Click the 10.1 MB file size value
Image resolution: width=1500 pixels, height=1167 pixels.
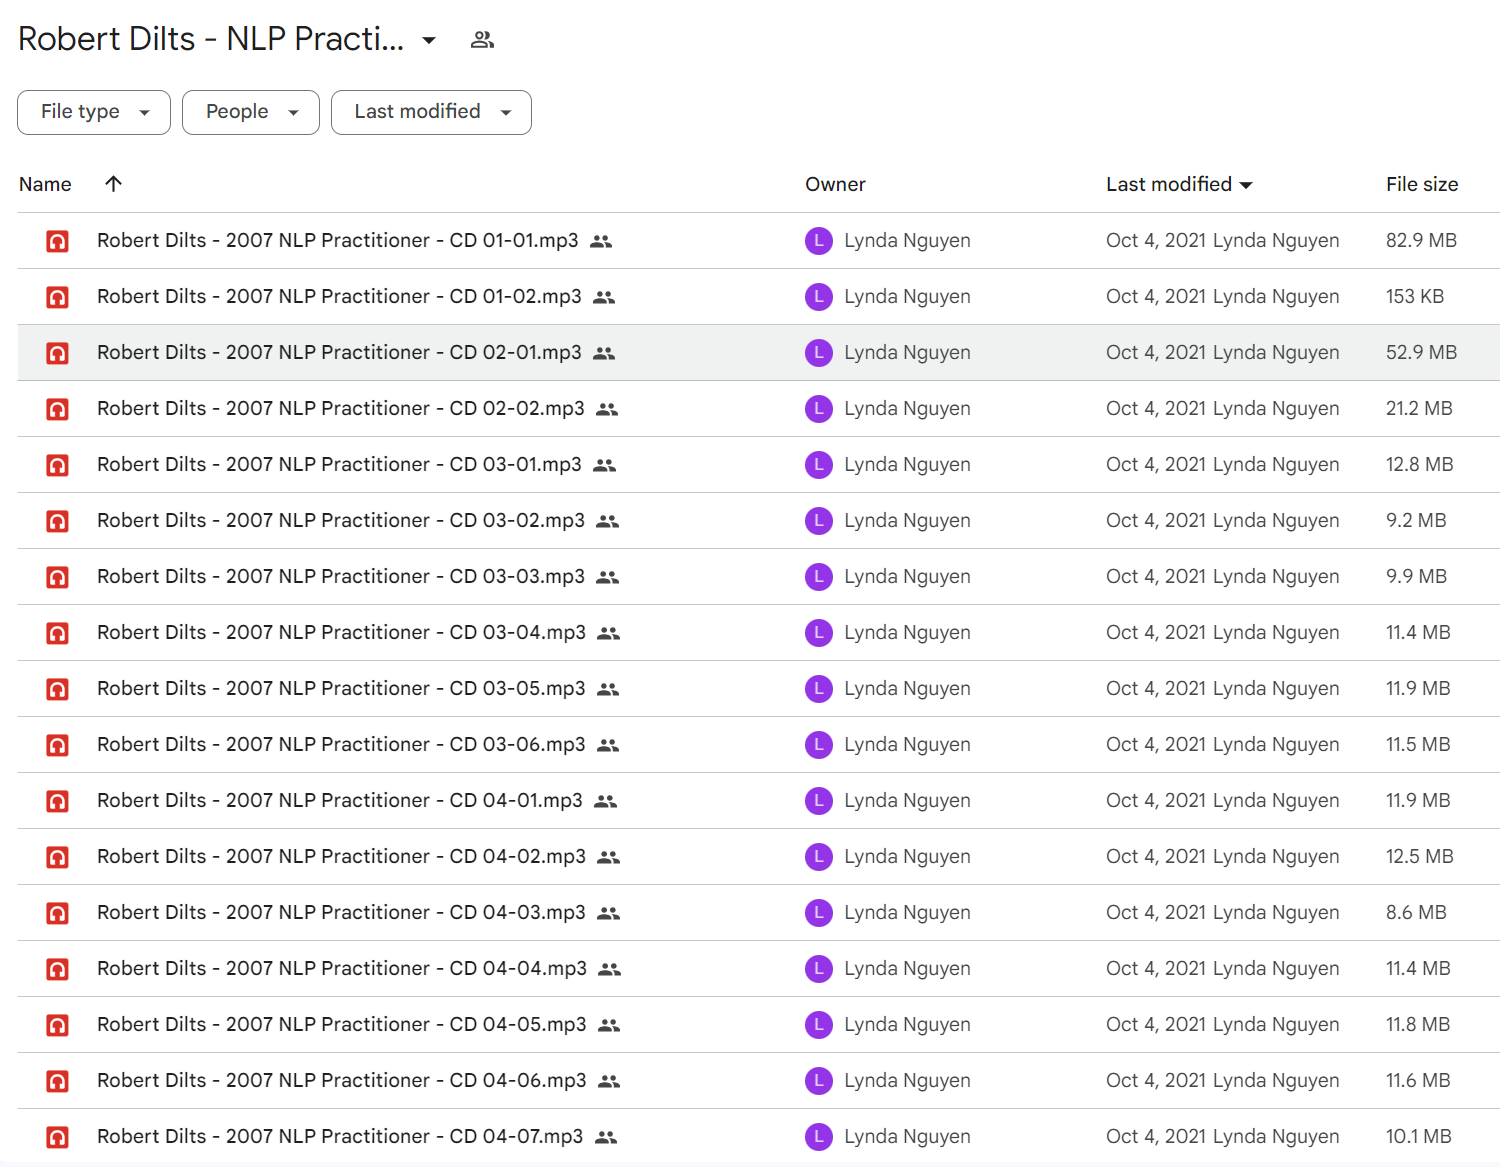(x=1419, y=1136)
